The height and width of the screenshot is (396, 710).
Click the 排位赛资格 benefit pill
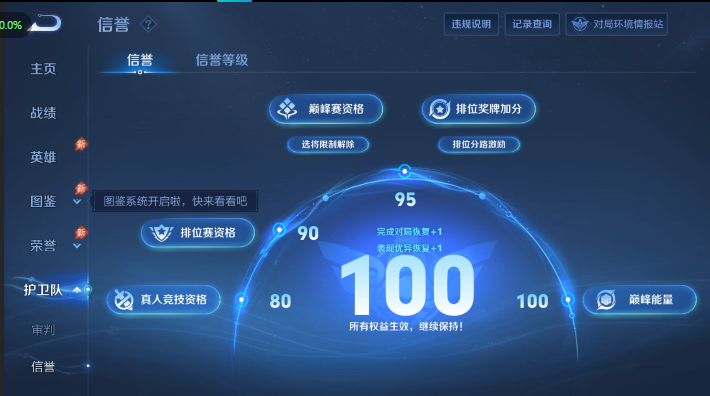click(198, 233)
